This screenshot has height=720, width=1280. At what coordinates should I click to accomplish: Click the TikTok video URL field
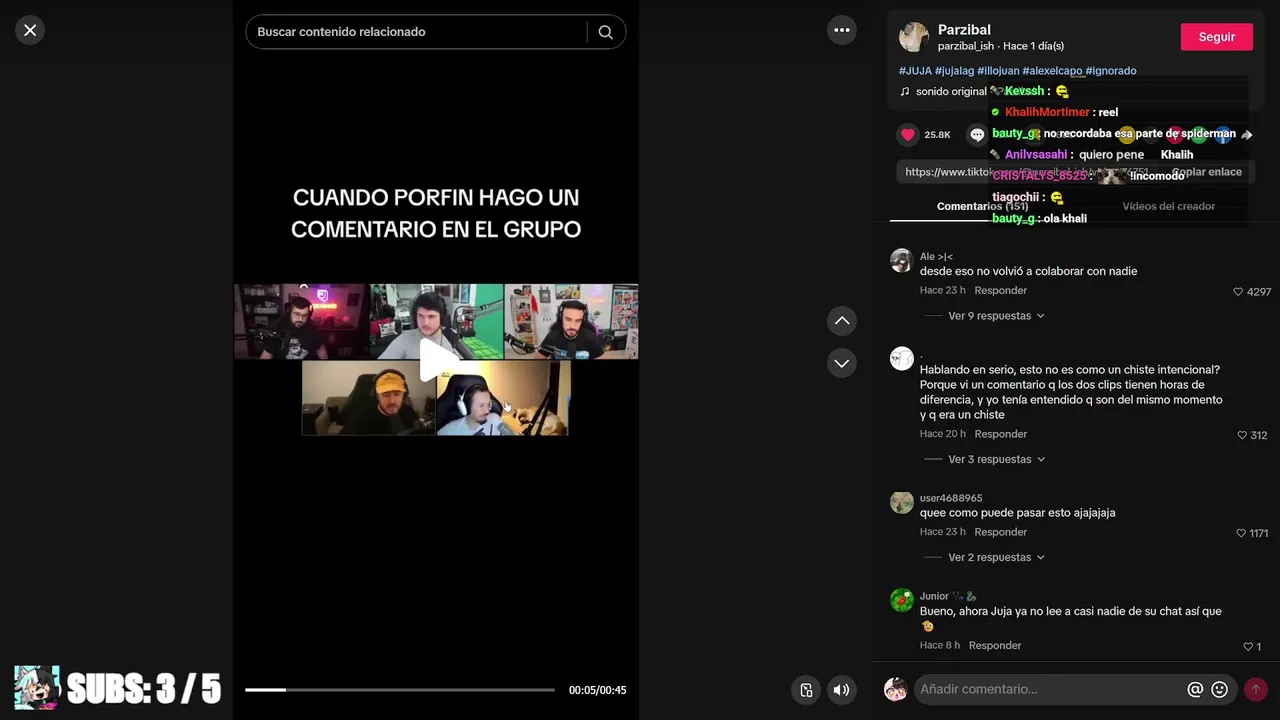pyautogui.click(x=1030, y=172)
